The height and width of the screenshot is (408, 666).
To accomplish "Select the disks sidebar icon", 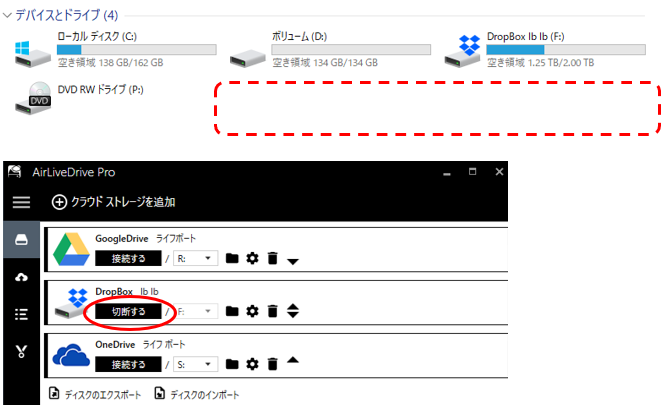I will pyautogui.click(x=21, y=239).
